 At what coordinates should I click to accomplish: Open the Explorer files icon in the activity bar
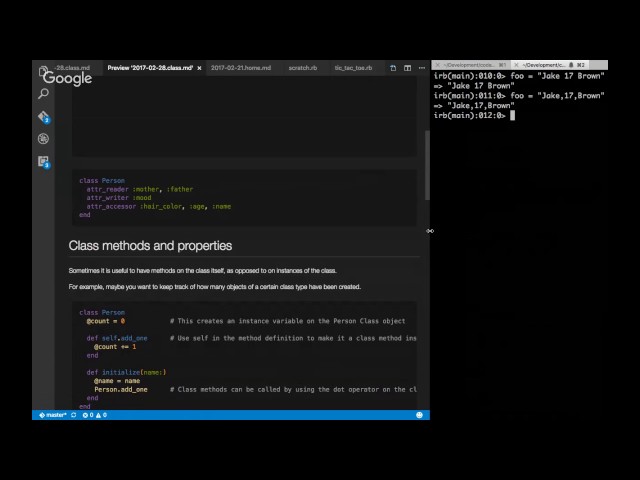(x=42, y=71)
